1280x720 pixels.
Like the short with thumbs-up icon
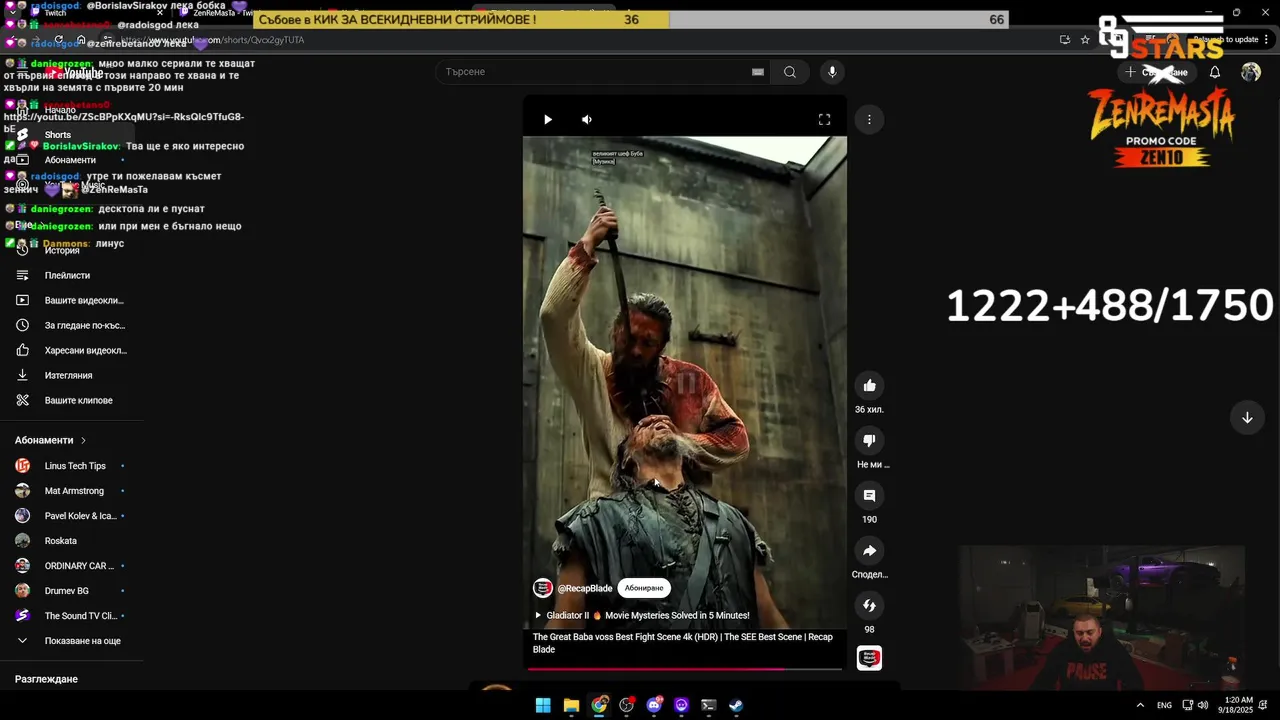869,386
